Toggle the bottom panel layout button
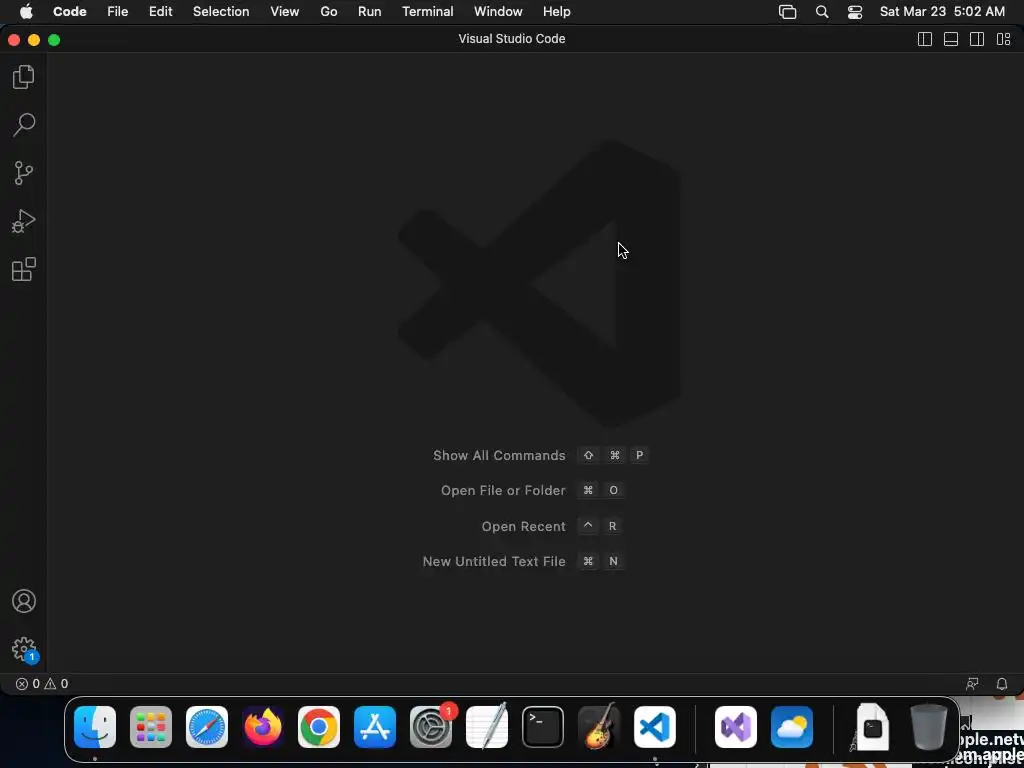 point(951,39)
